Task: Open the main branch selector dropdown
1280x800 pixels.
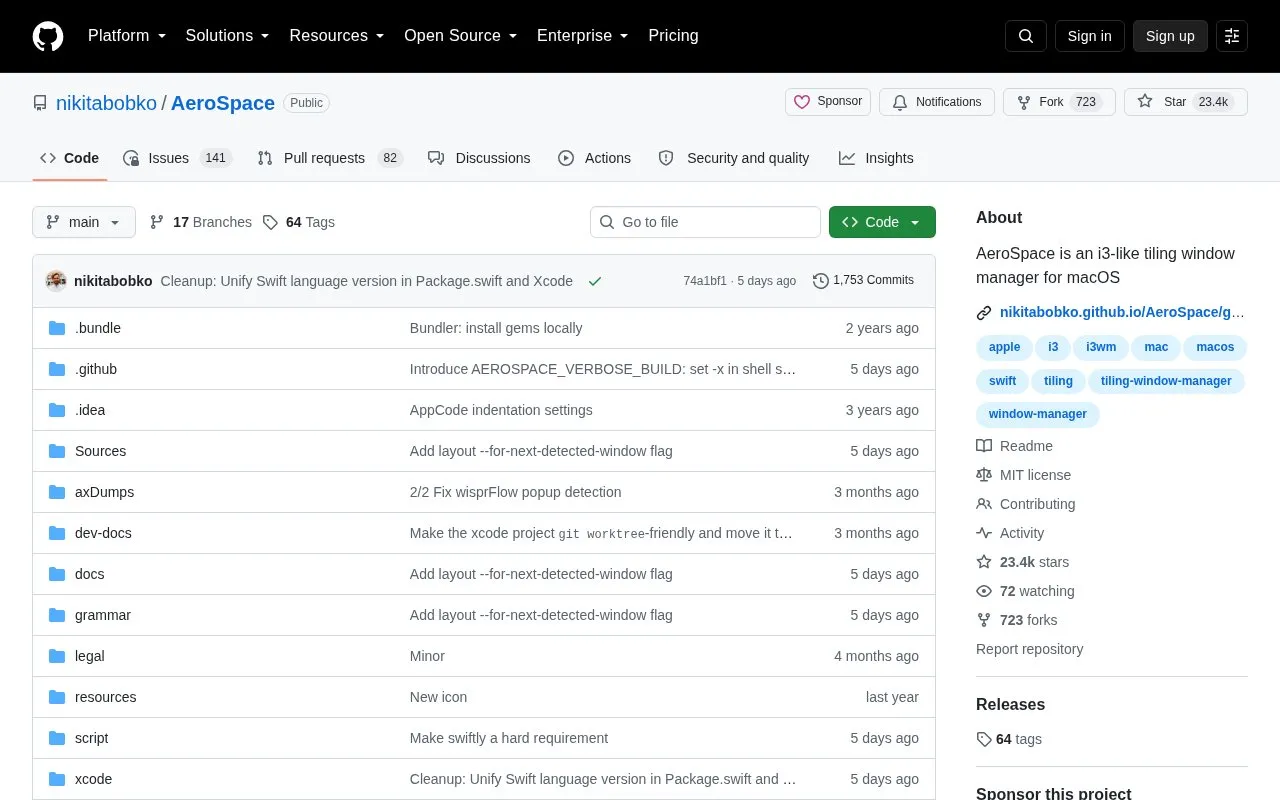Action: (x=84, y=222)
